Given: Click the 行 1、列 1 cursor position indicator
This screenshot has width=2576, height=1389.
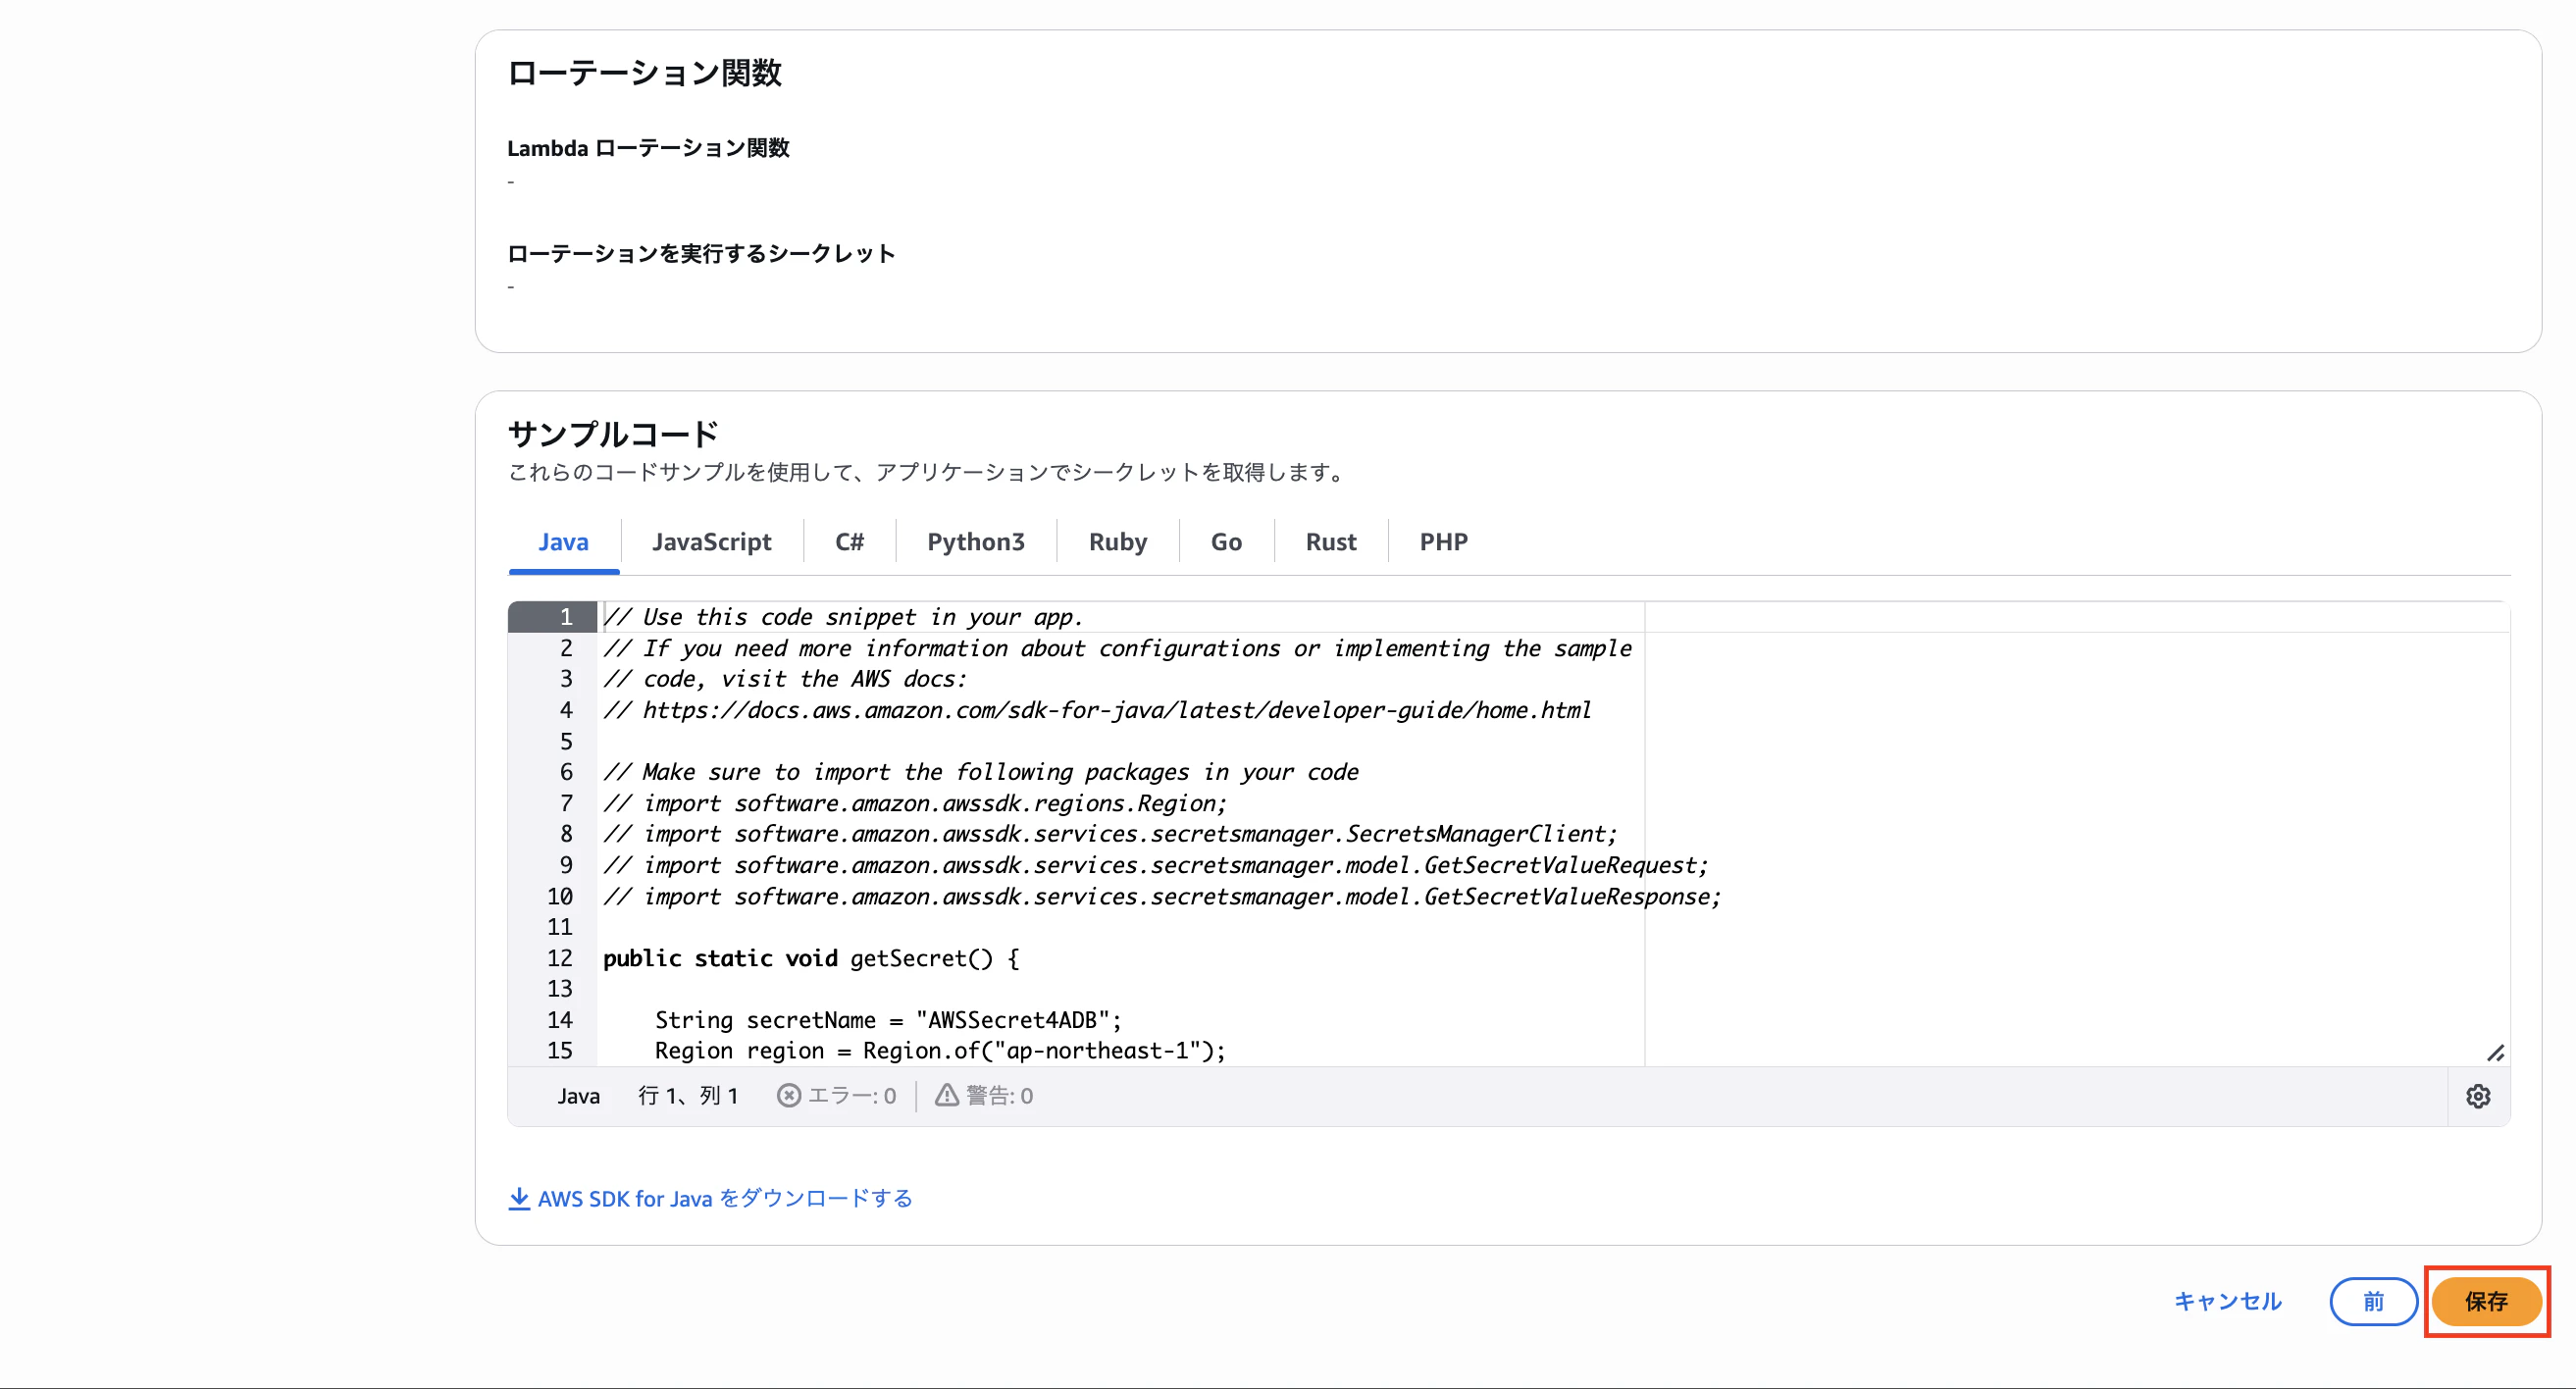Looking at the screenshot, I should pyautogui.click(x=688, y=1095).
